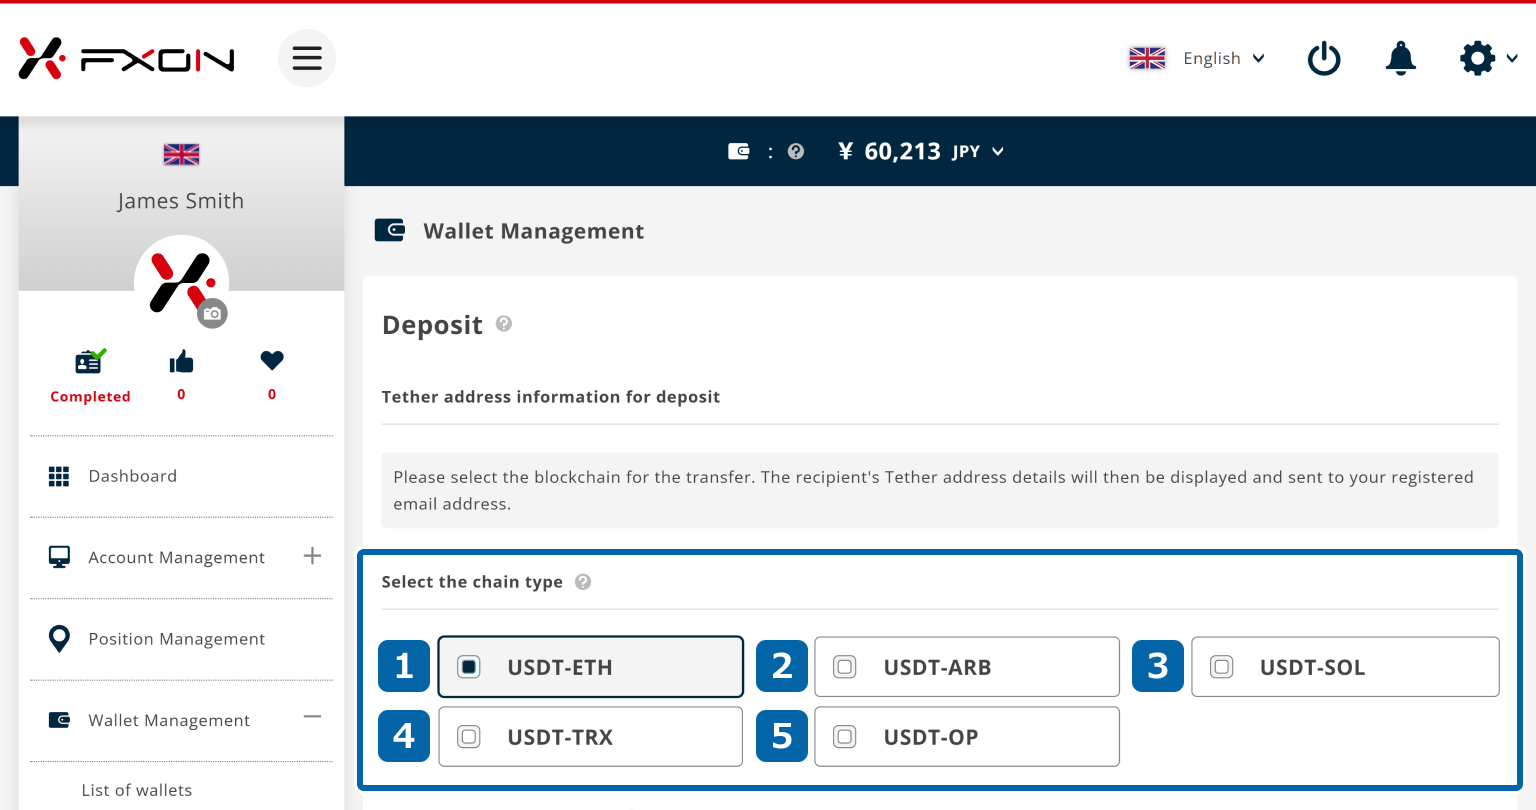The image size is (1536, 810).
Task: Click the profile avatar image
Action: click(181, 282)
